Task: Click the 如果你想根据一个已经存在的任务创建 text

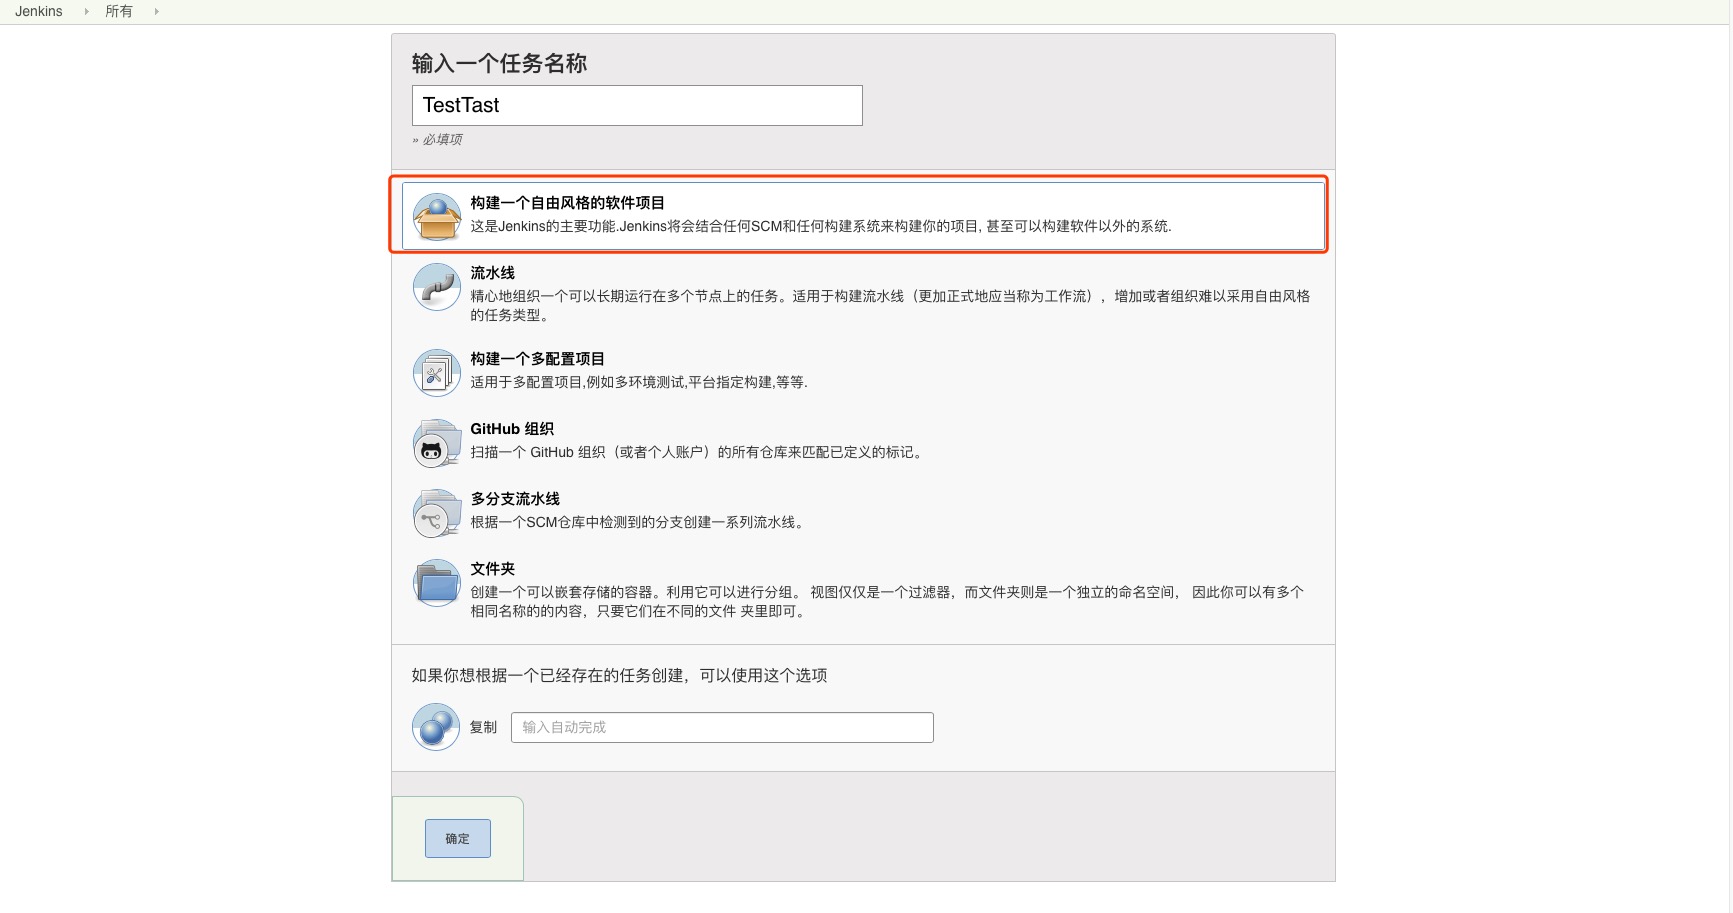Action: click(x=619, y=675)
